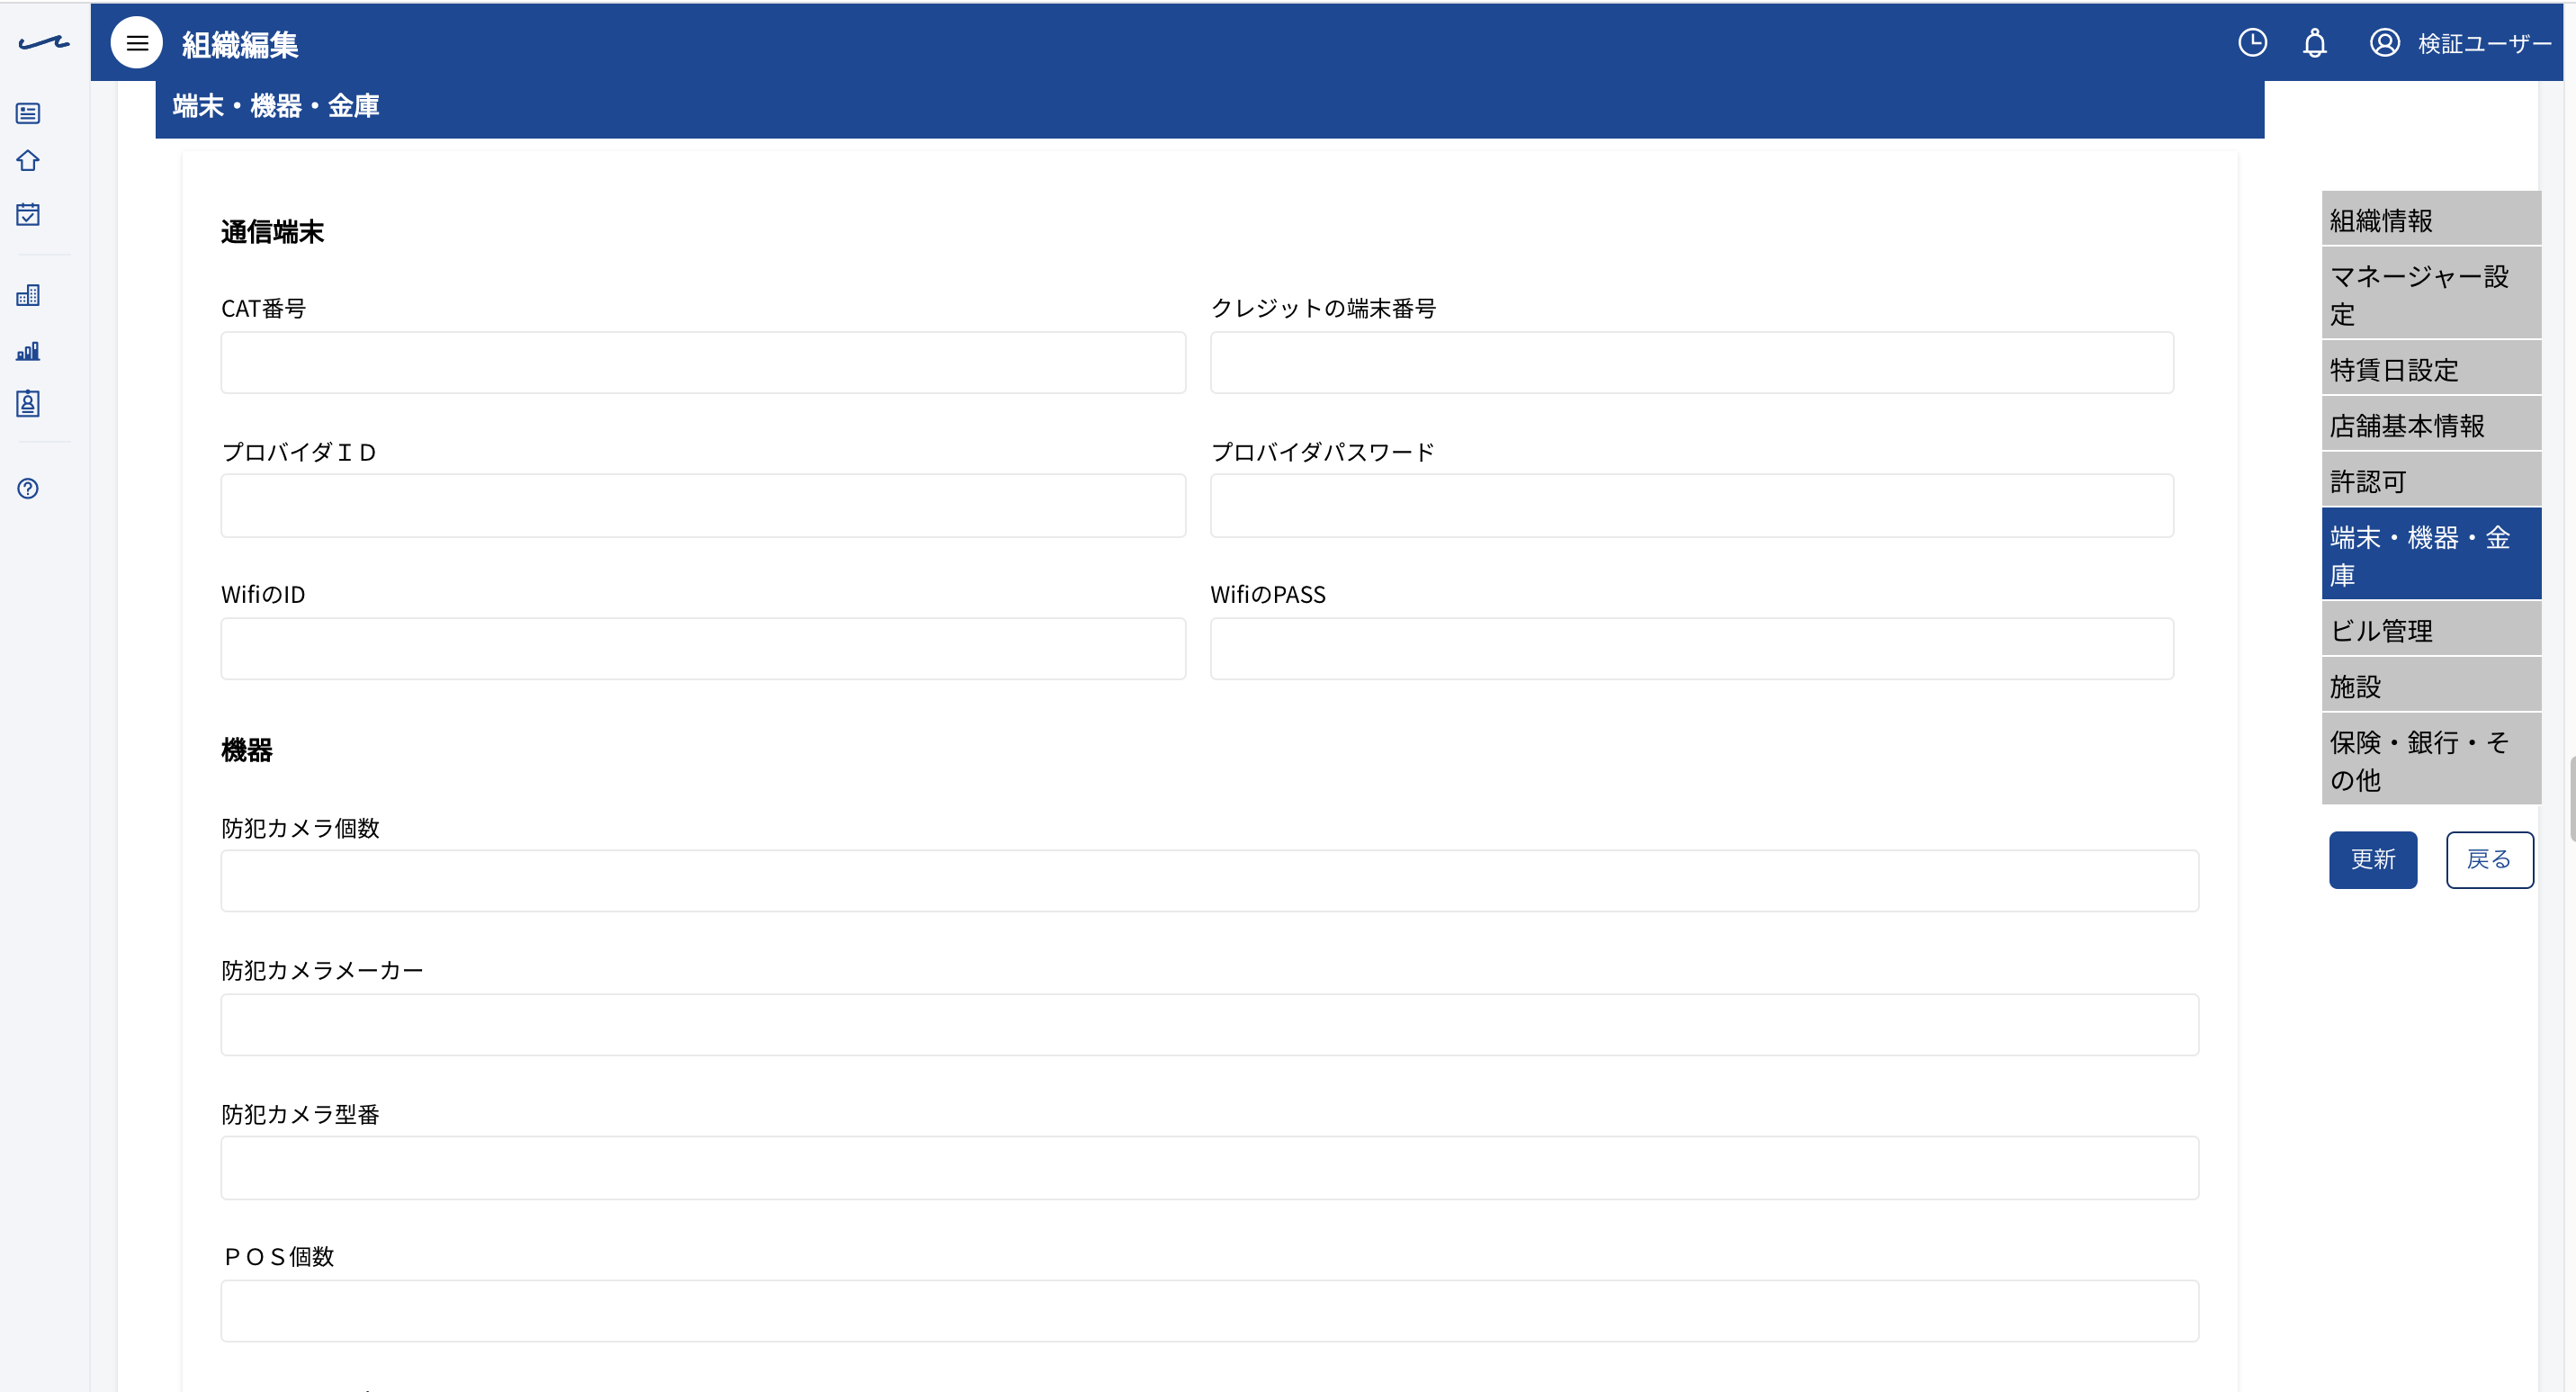Focus the WifiのPASS input field
The height and width of the screenshot is (1392, 2576).
pyautogui.click(x=1692, y=649)
